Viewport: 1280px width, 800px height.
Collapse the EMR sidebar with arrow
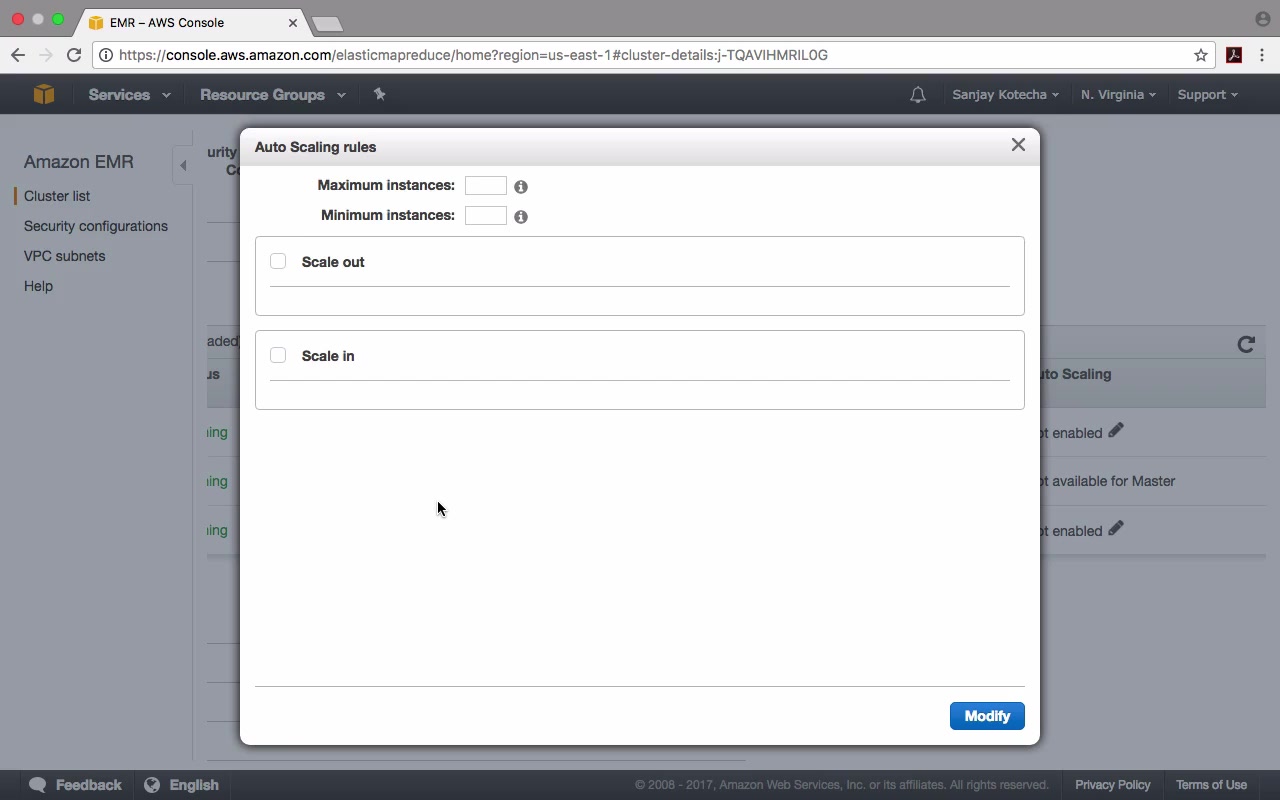coord(183,165)
